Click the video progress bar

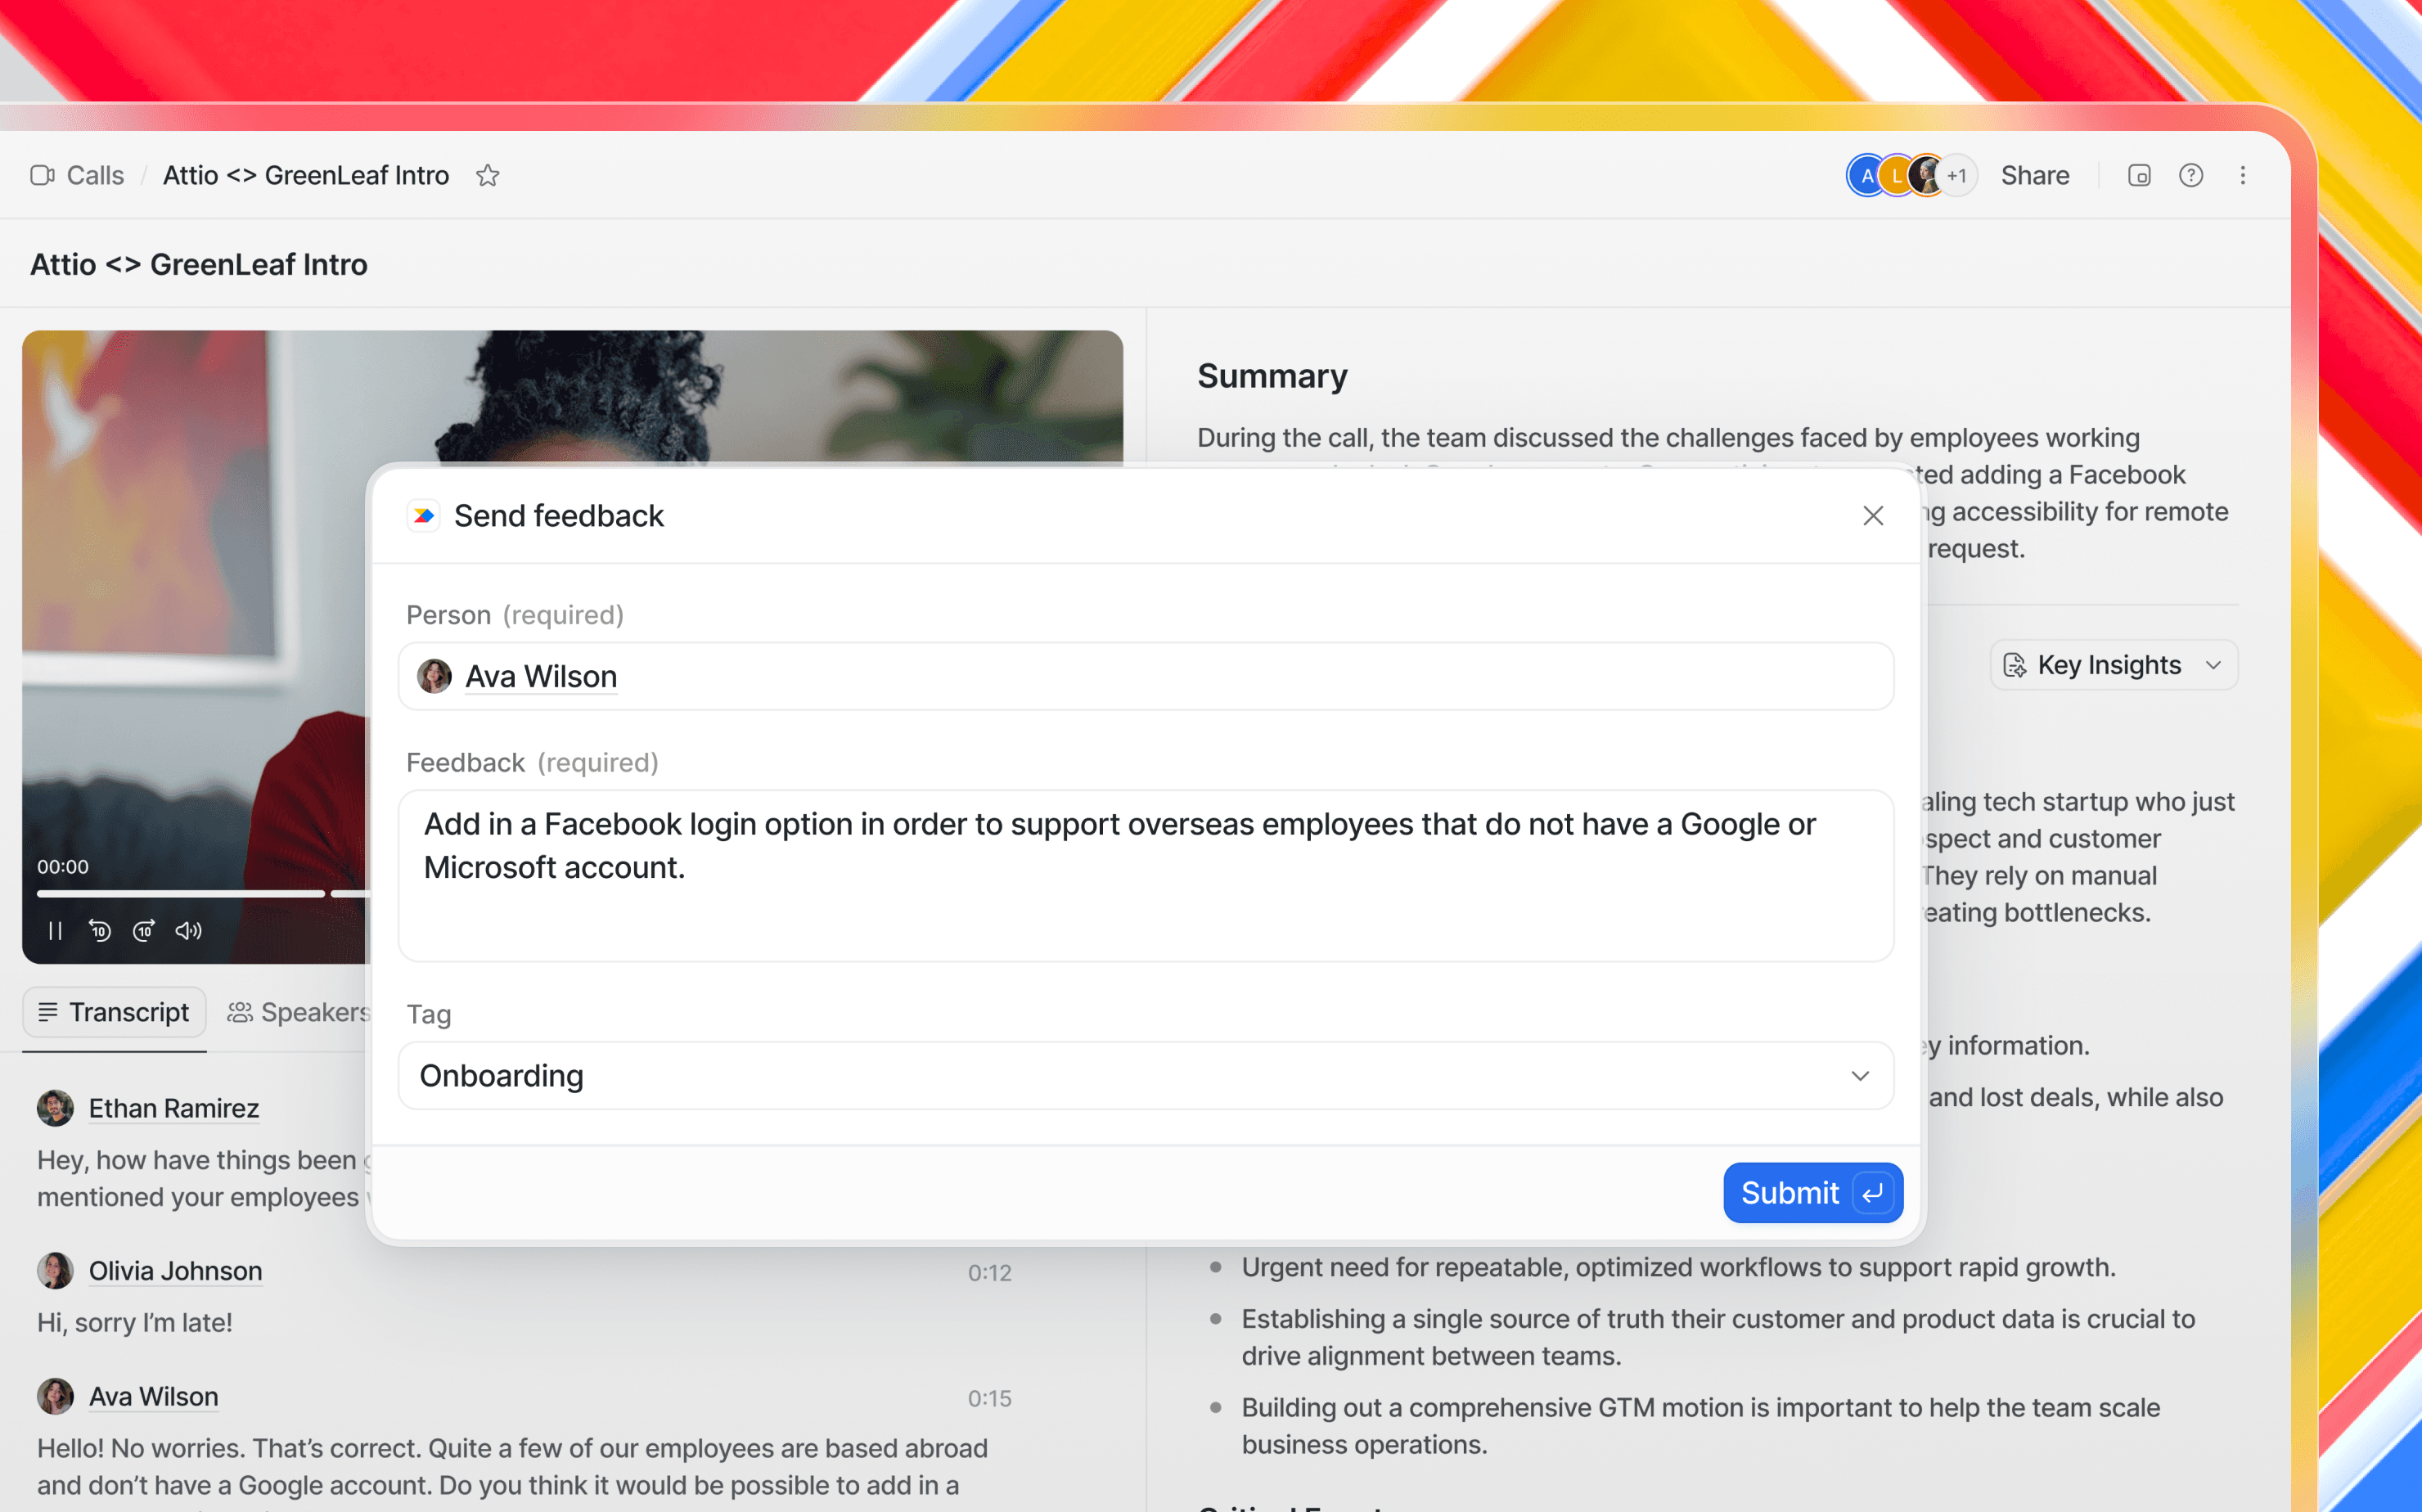(180, 893)
